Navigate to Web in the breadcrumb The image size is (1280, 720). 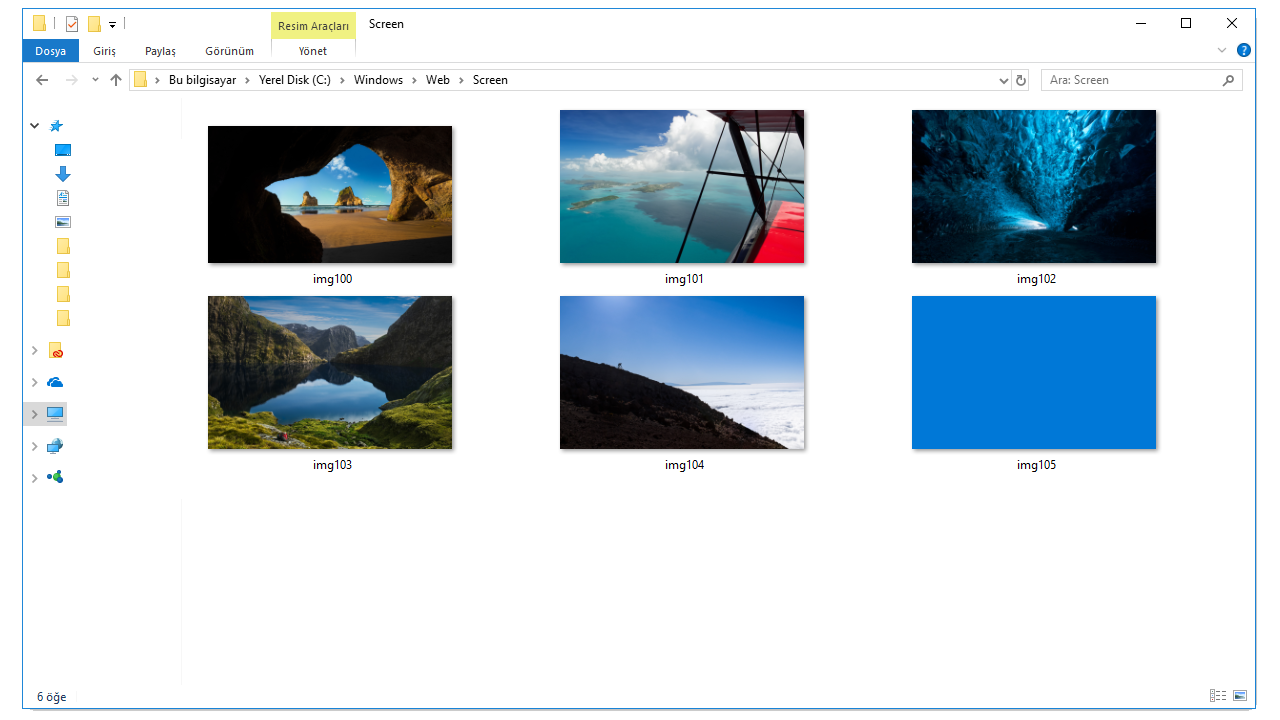pyautogui.click(x=438, y=80)
